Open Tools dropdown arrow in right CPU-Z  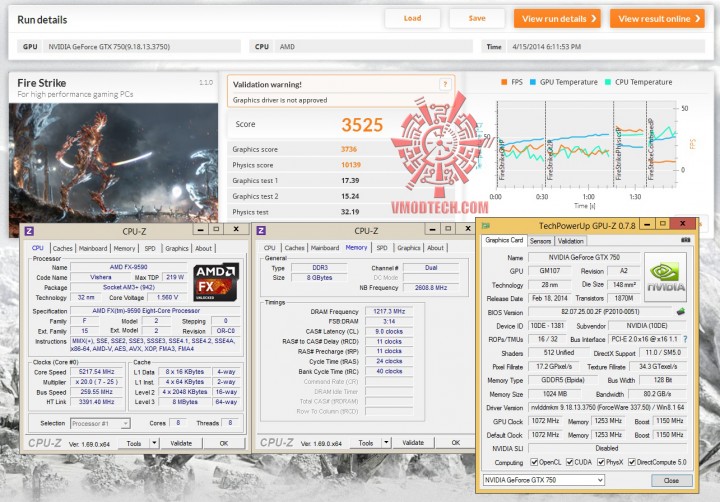pyautogui.click(x=387, y=443)
